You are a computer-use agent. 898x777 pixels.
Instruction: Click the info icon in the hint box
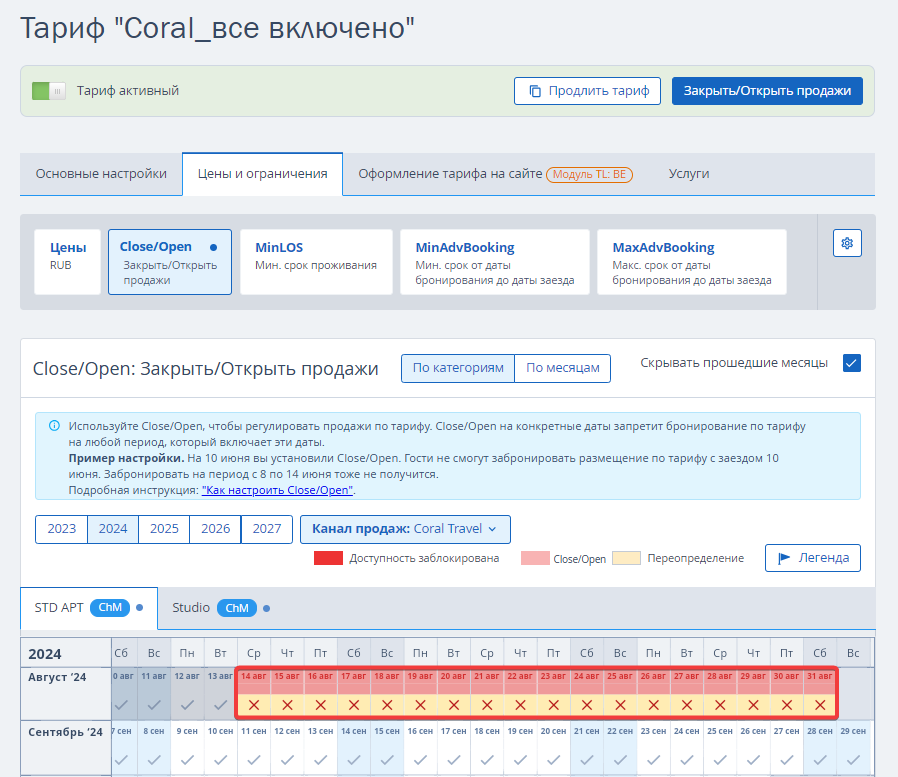(54, 425)
